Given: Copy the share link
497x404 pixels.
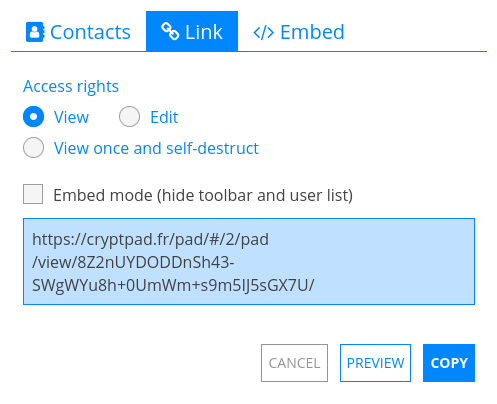Looking at the screenshot, I should (449, 363).
